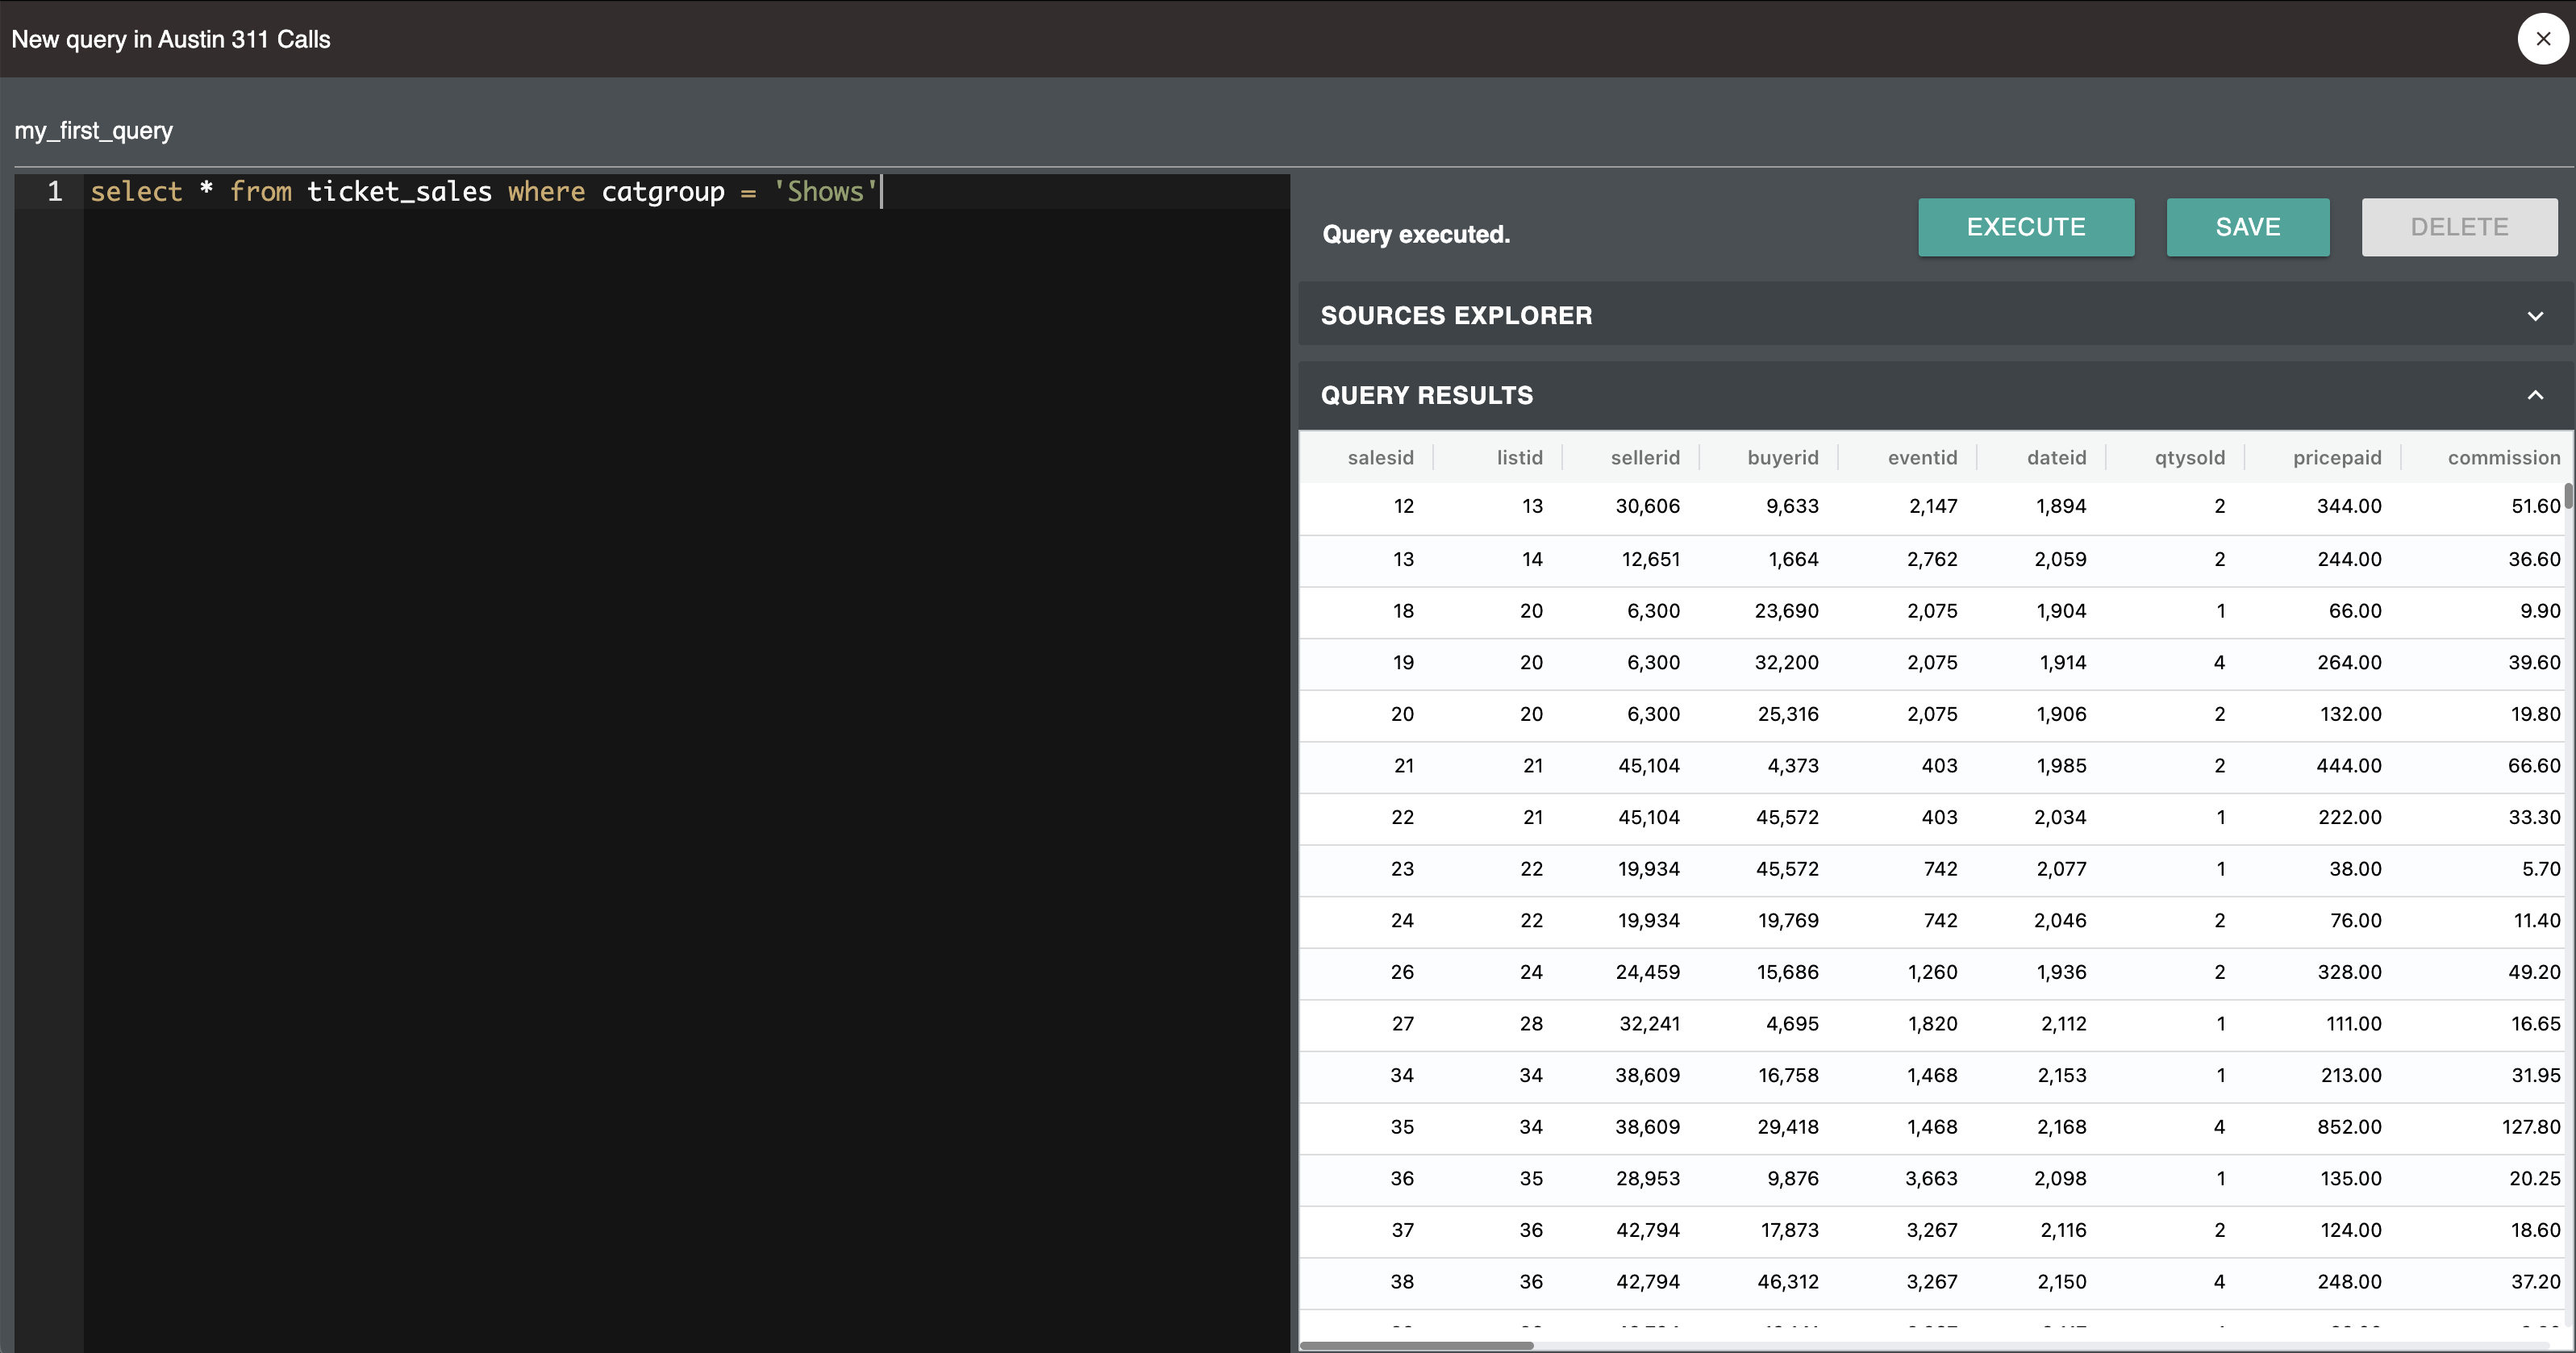Save the query as my_first_query
The height and width of the screenshot is (1353, 2576).
(x=2247, y=227)
